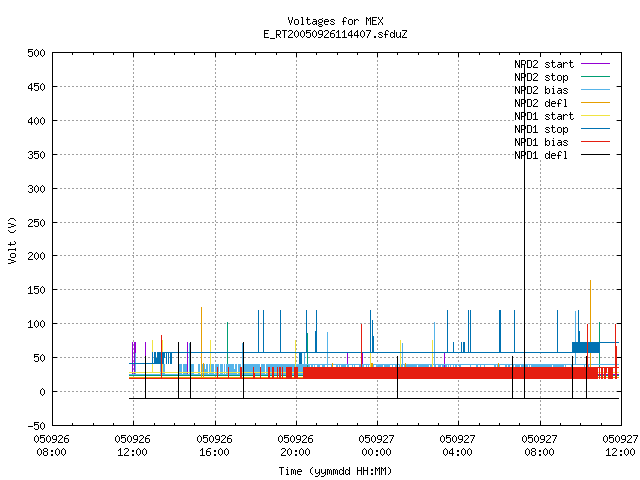
Task: Click the 'NPD2 bias' legend label
Action: coord(541,90)
